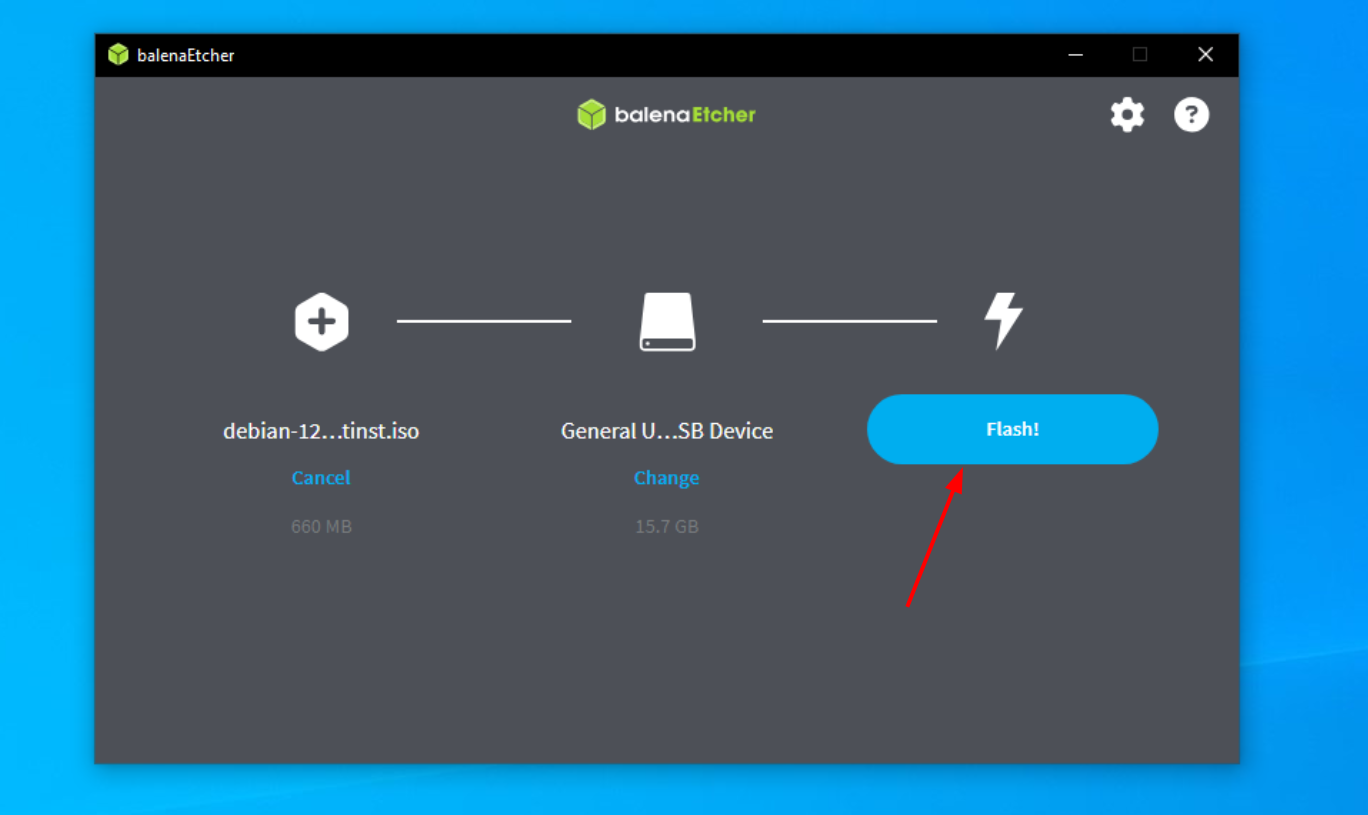Click the disabled maximize window button
The height and width of the screenshot is (815, 1368).
coord(1140,55)
